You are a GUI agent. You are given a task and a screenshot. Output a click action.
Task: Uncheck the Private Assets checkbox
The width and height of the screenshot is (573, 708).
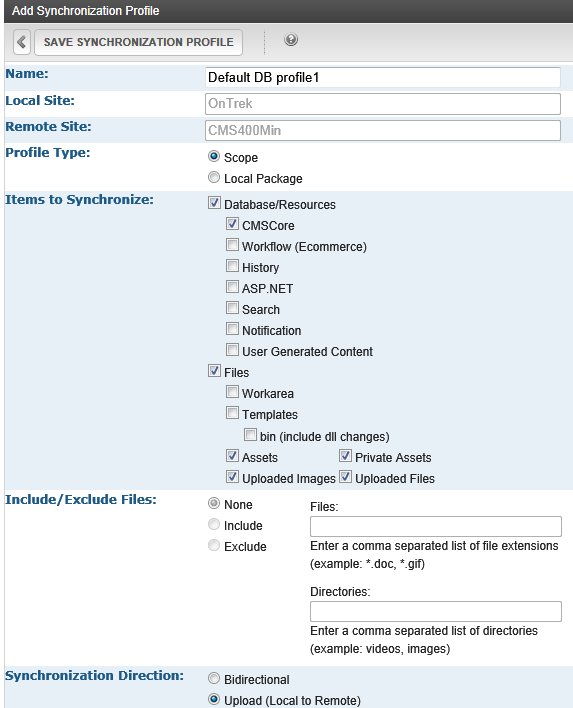(345, 456)
